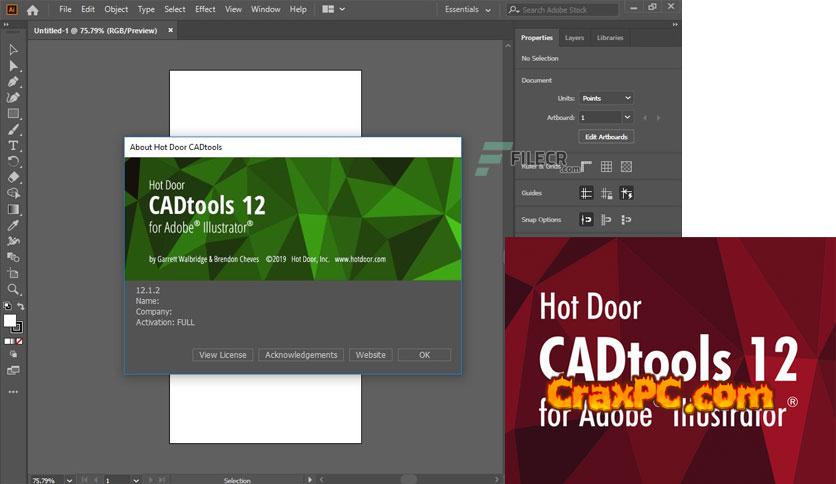
Task: Click the Edit Artboards button
Action: tap(606, 137)
